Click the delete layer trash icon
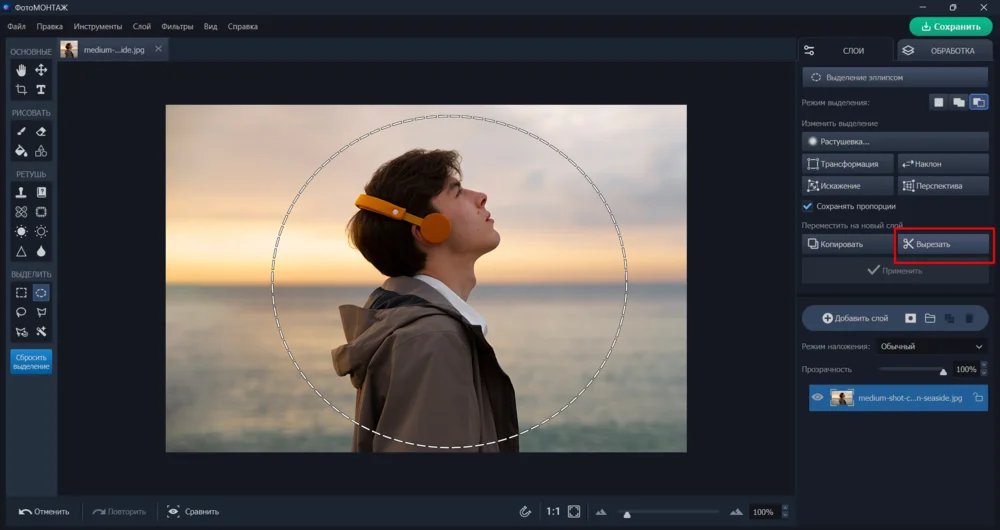The width and height of the screenshot is (1000, 530). tap(969, 318)
